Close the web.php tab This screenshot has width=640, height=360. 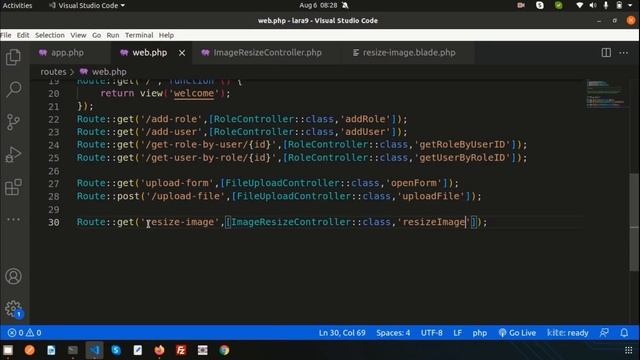[x=182, y=53]
